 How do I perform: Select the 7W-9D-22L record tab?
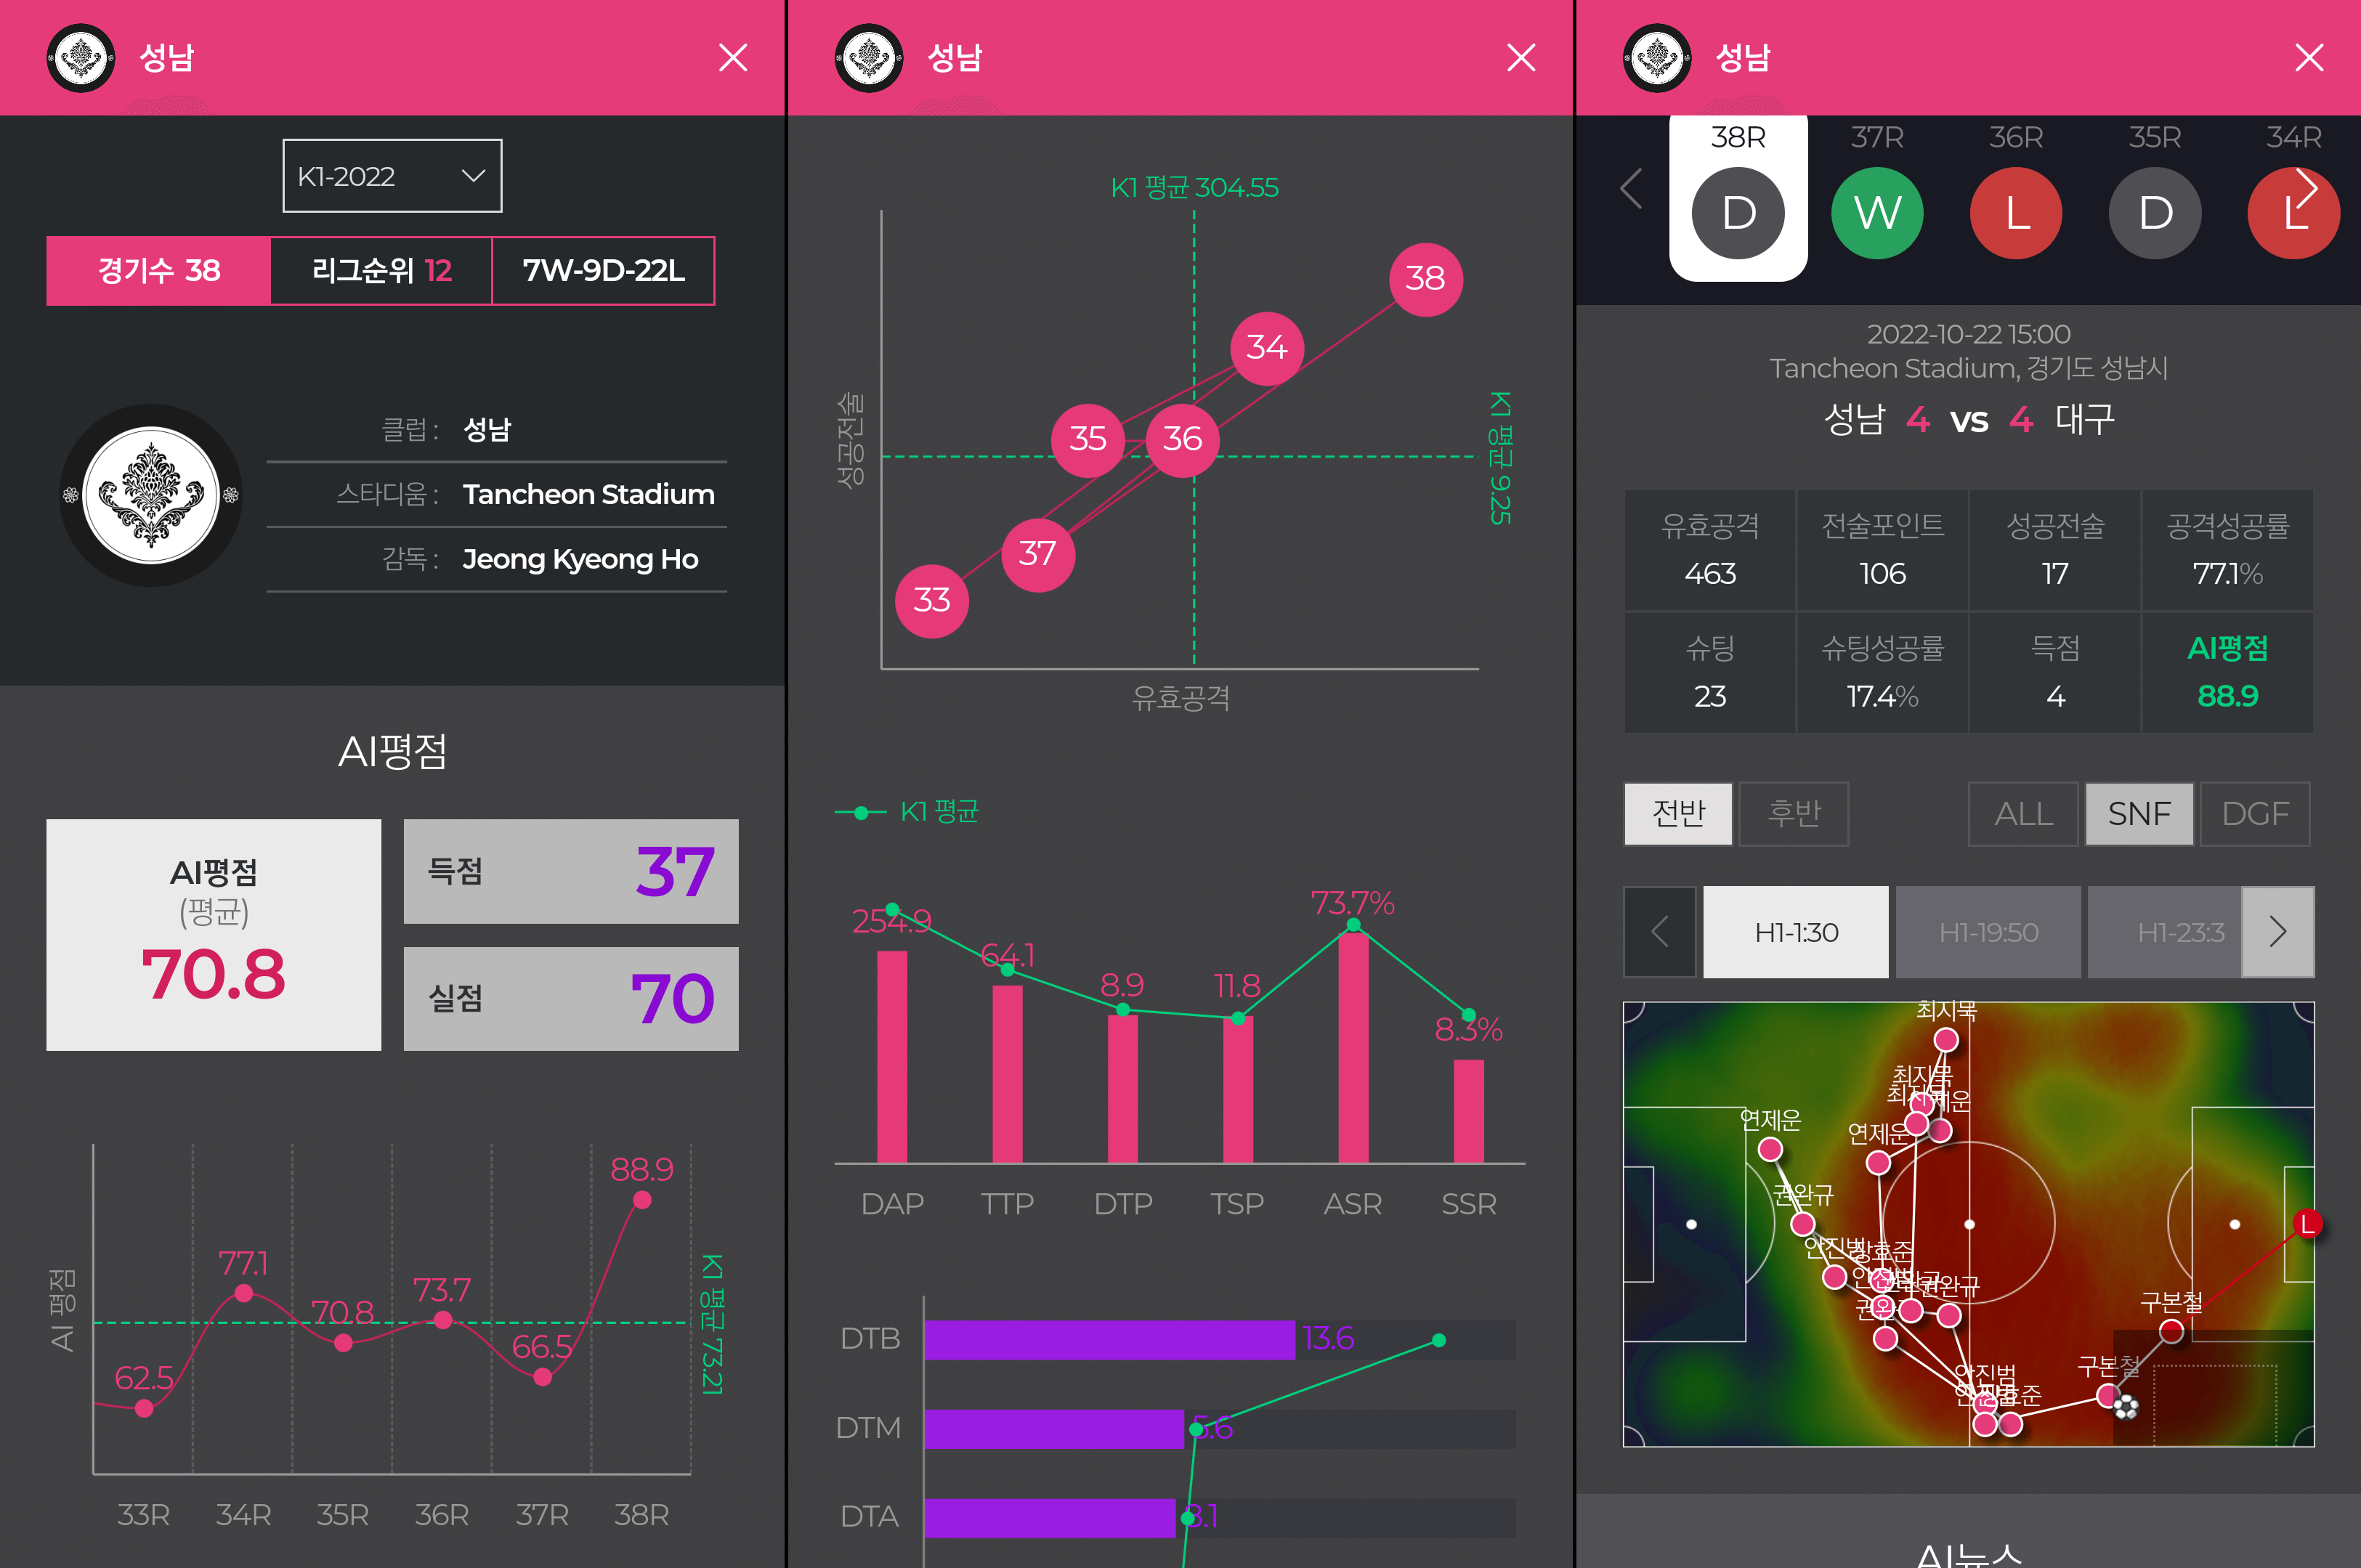click(x=603, y=271)
